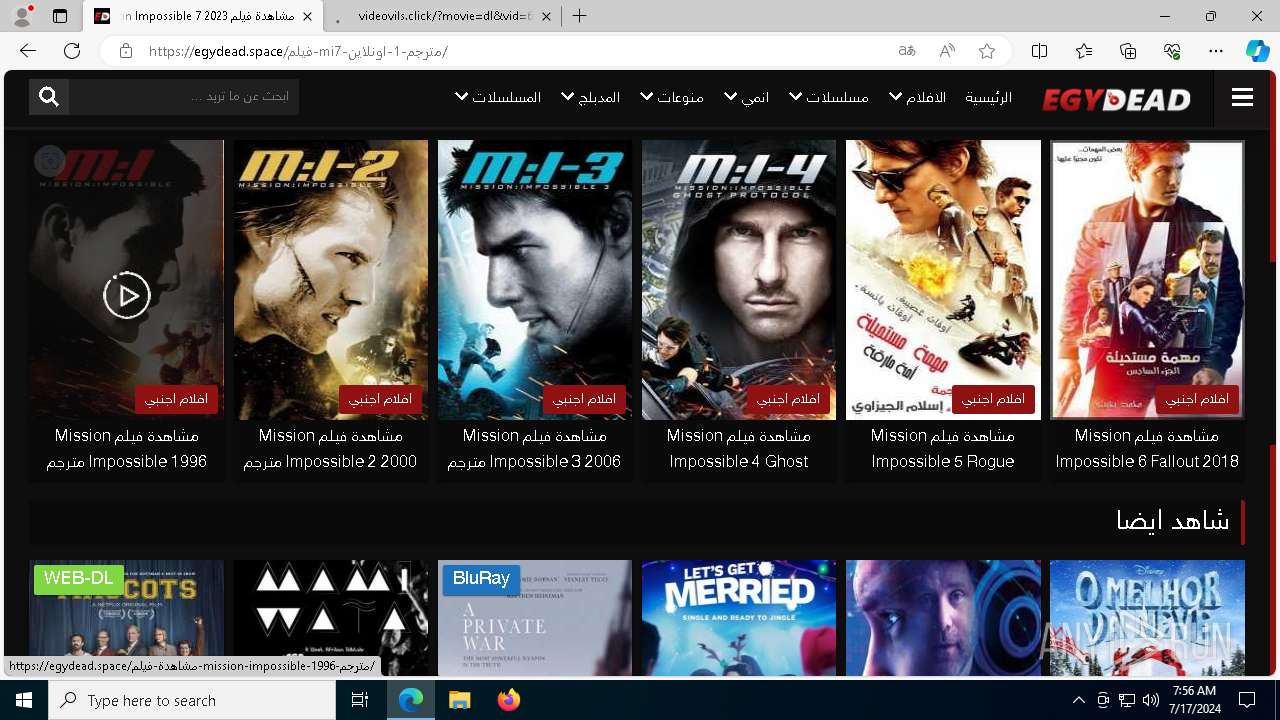This screenshot has width=1280, height=720.
Task: Open File Explorer from the taskbar
Action: 459,700
